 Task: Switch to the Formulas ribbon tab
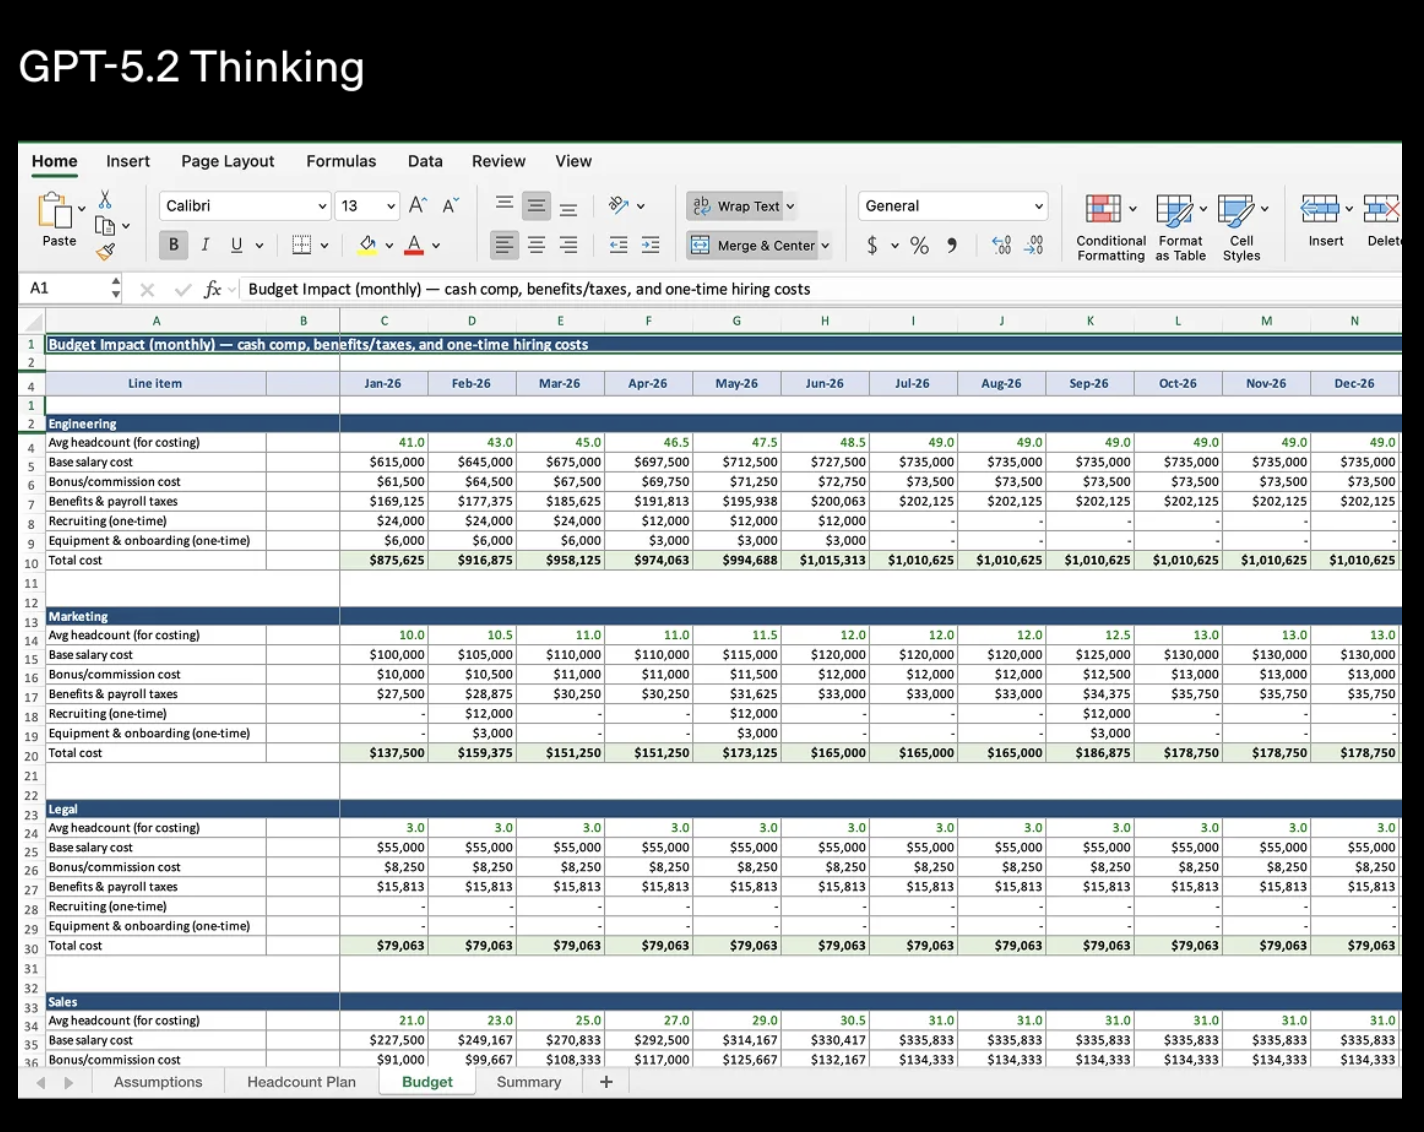341,161
